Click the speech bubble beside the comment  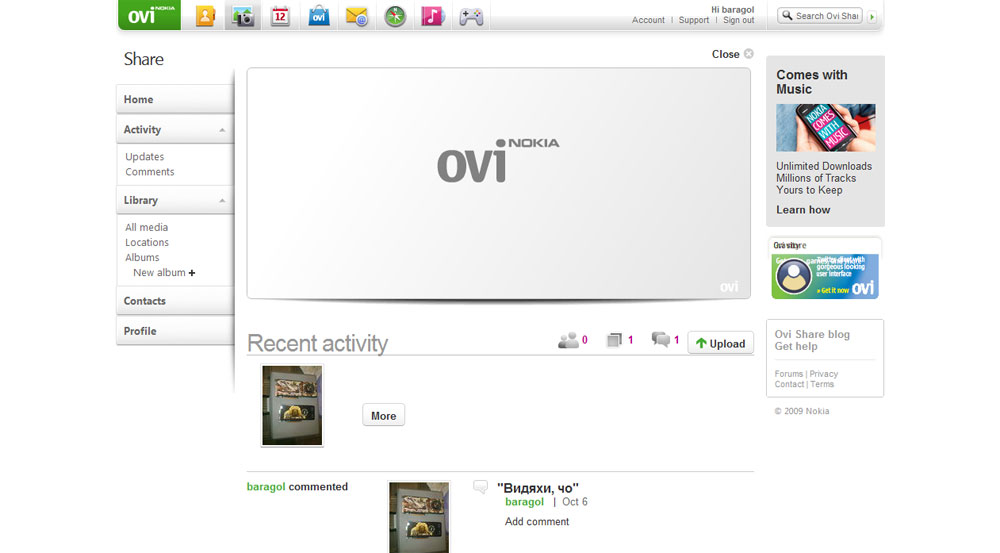[480, 487]
